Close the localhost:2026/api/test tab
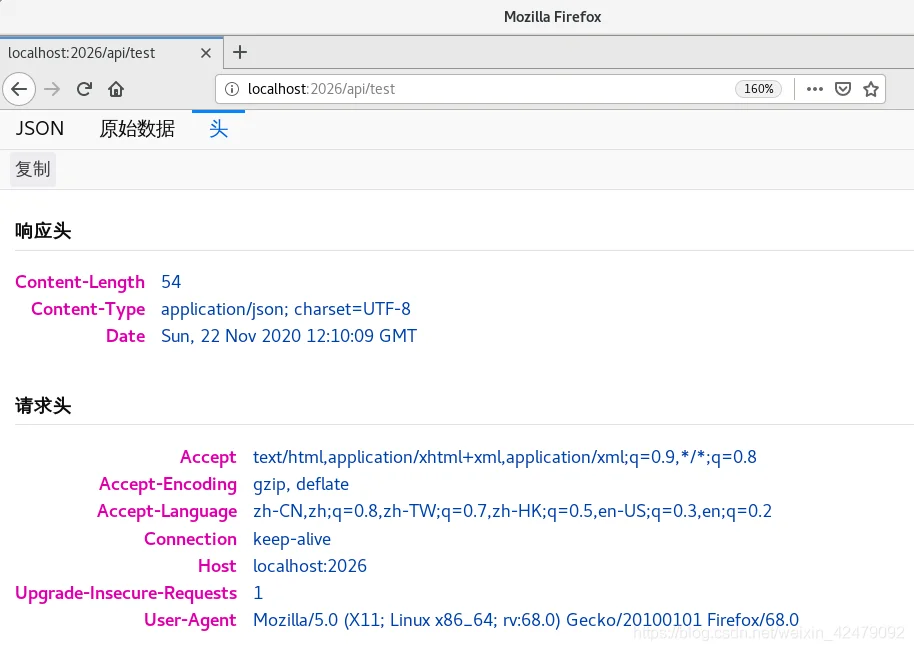The image size is (914, 651). (x=206, y=53)
